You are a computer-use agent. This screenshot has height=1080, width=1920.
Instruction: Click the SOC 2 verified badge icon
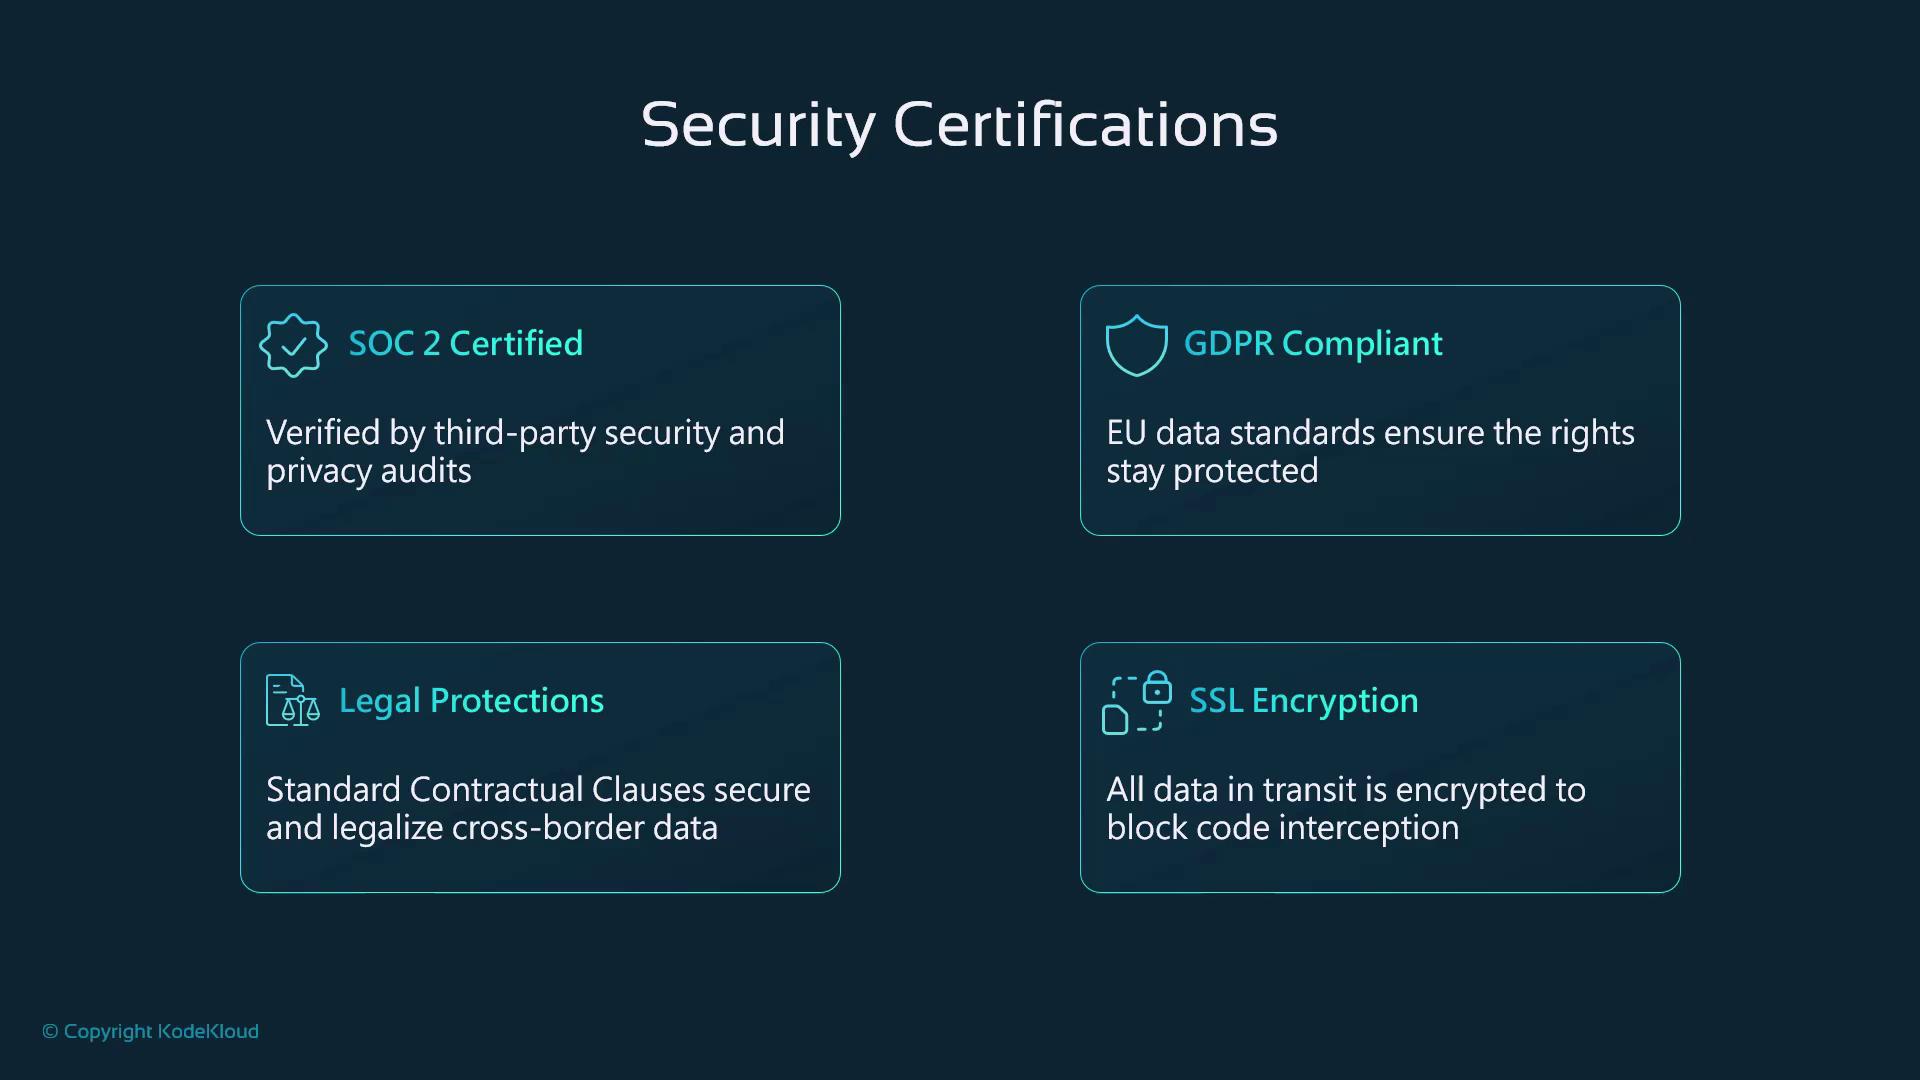293,345
